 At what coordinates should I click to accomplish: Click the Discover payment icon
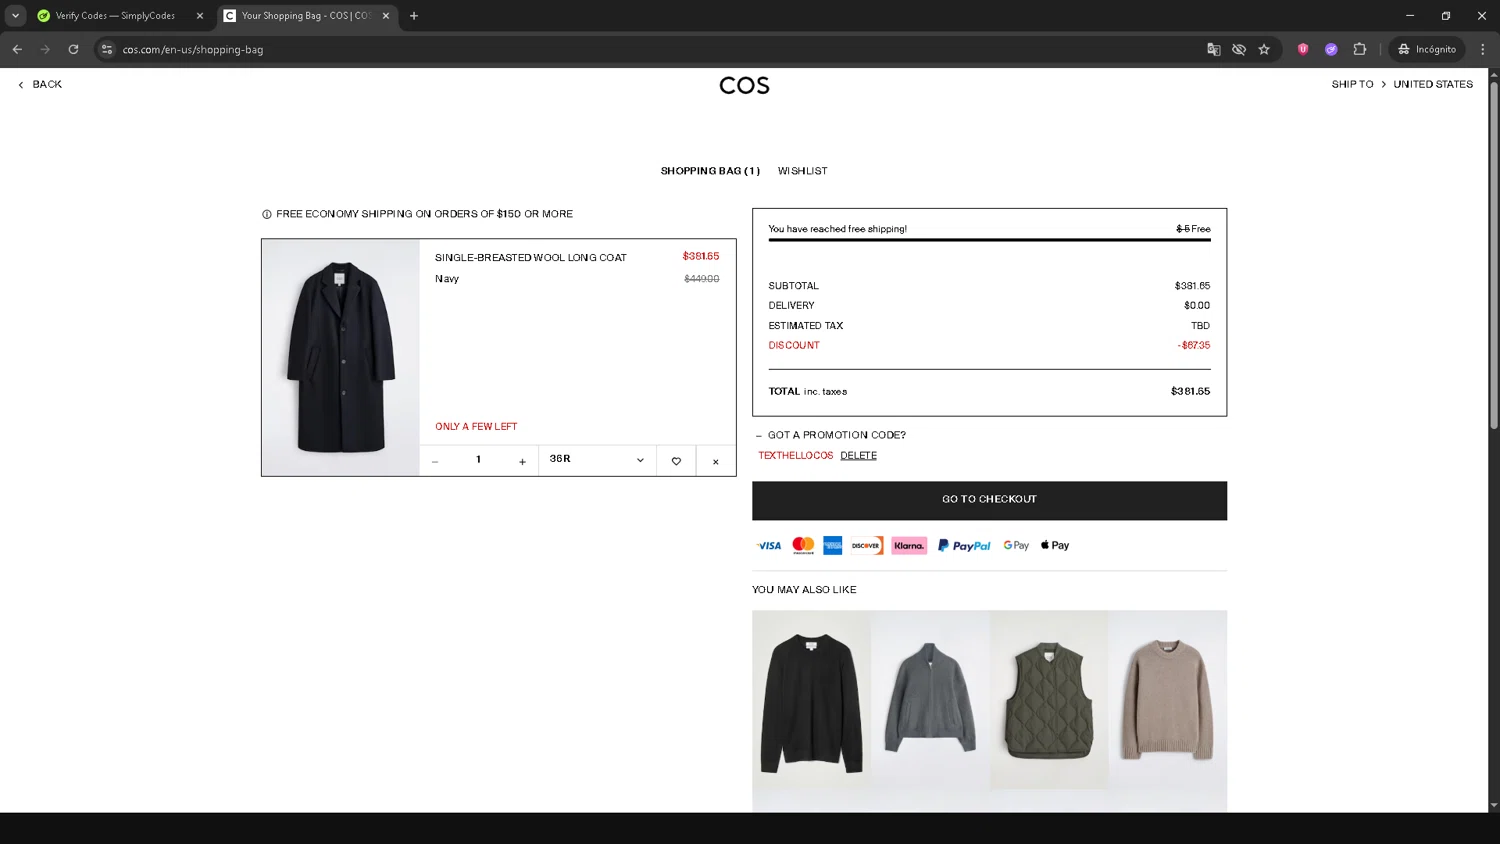[866, 546]
